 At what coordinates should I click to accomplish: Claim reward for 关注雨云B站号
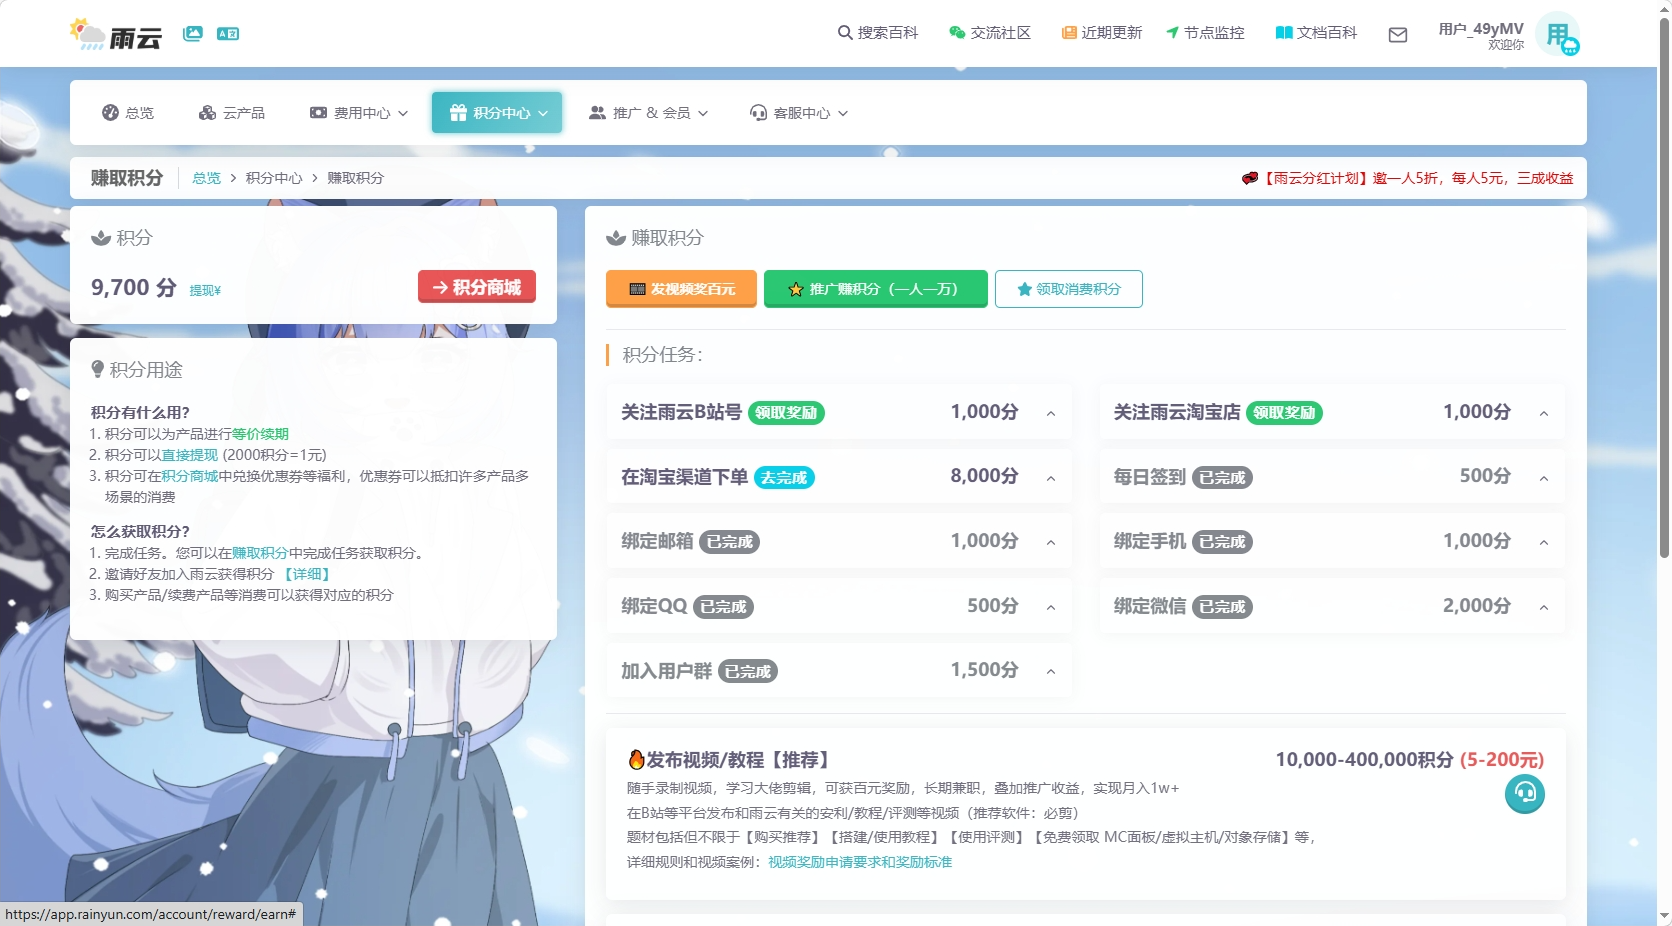786,413
